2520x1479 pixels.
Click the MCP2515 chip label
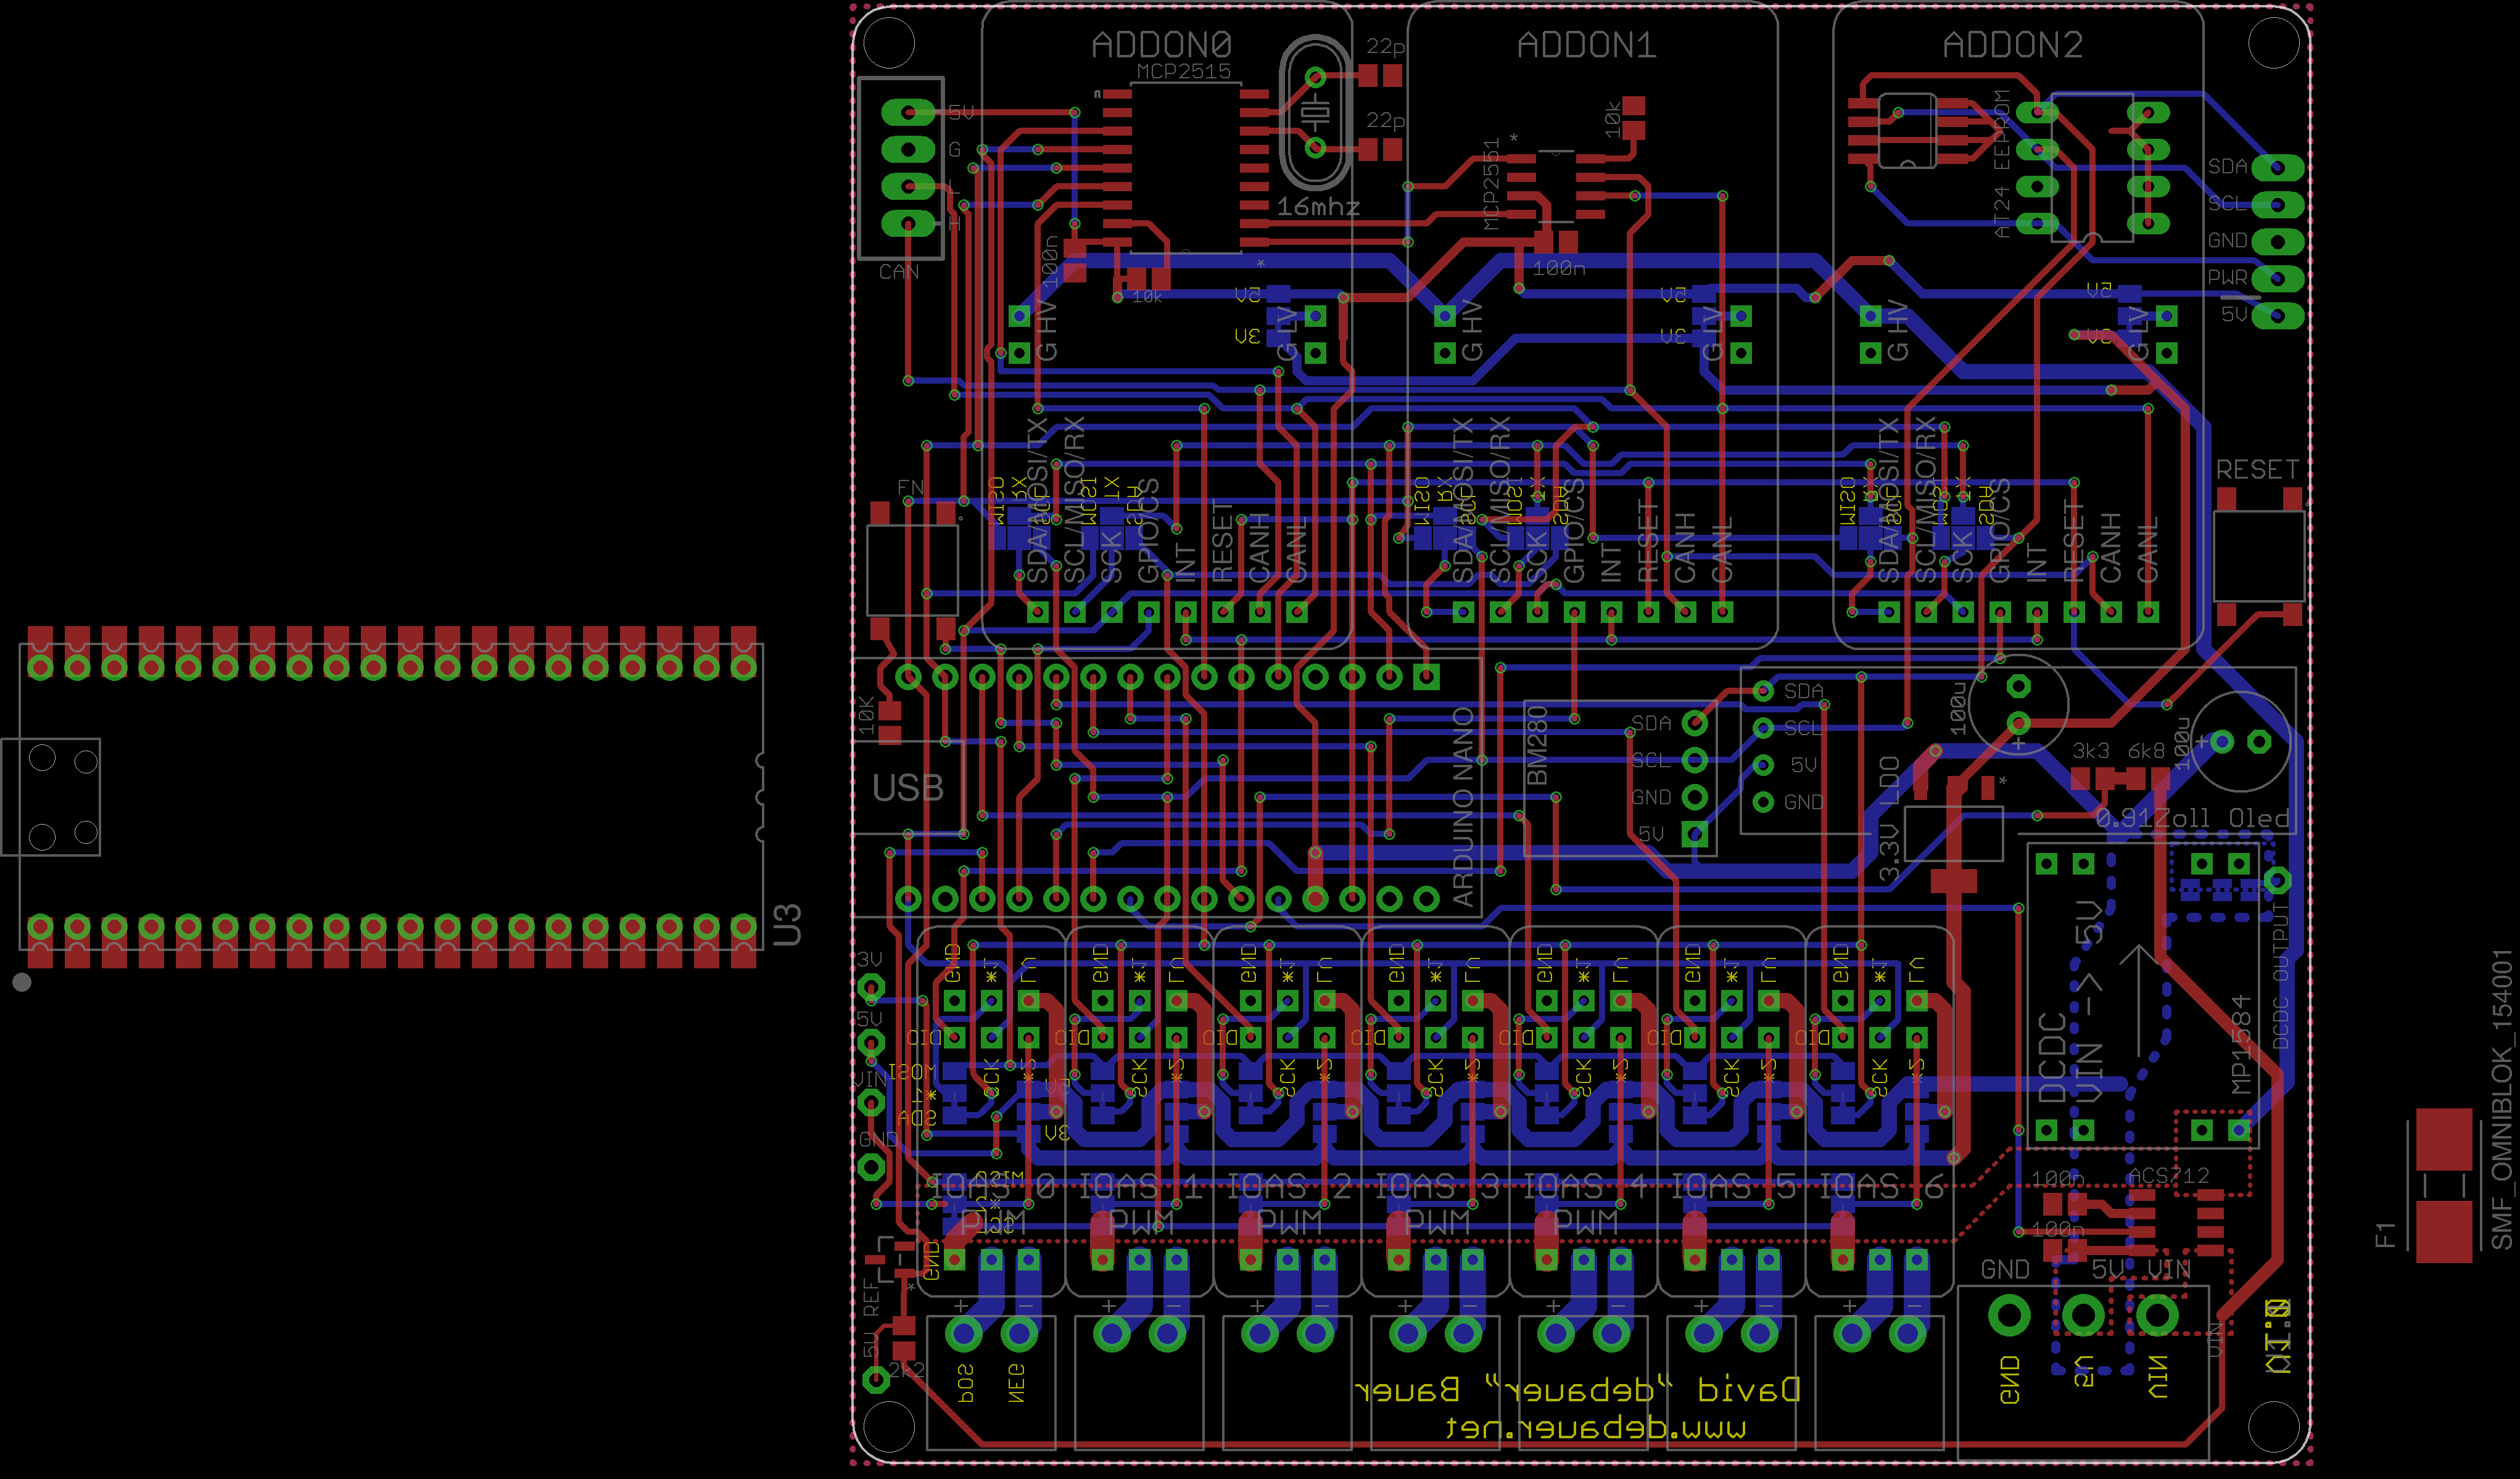[1184, 71]
